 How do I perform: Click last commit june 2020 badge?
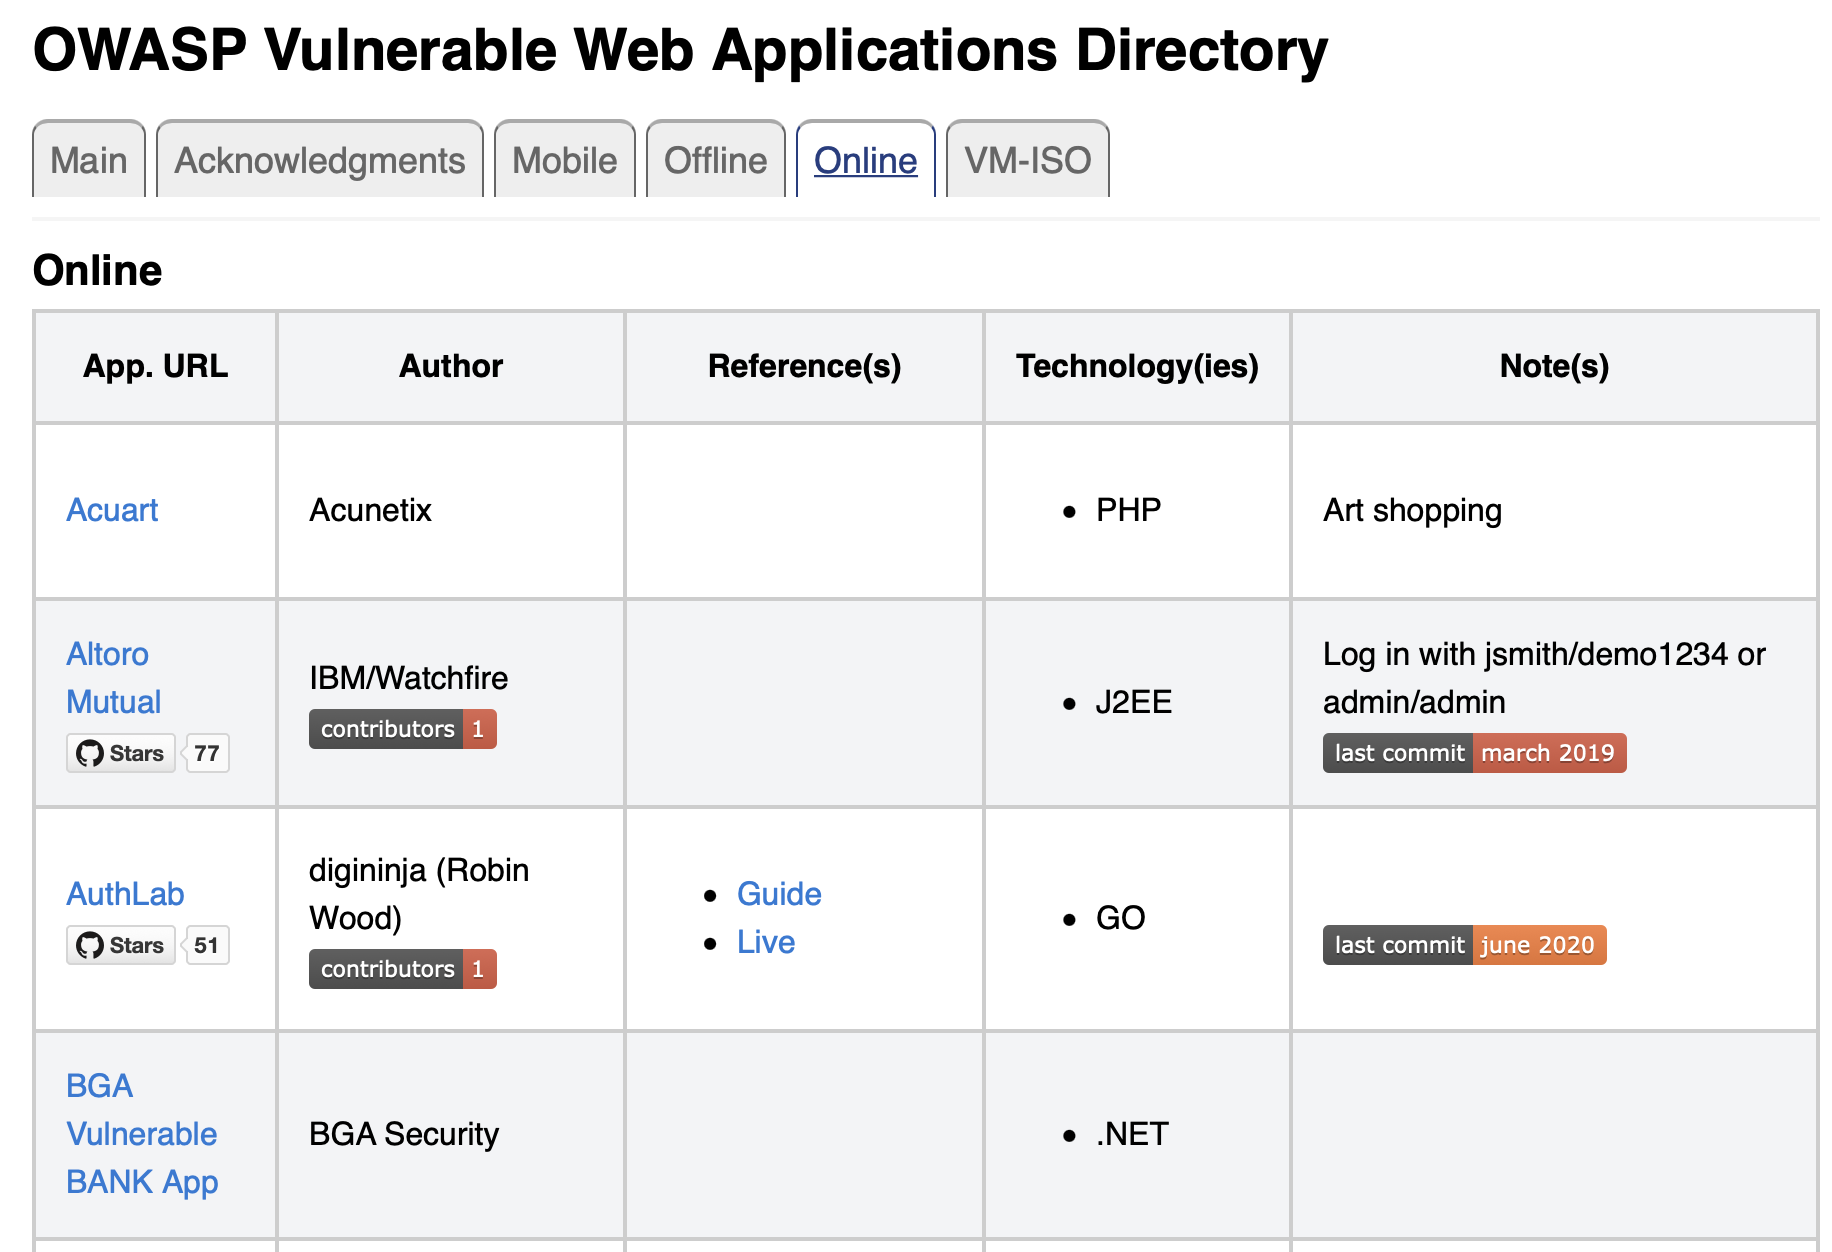tap(1465, 945)
